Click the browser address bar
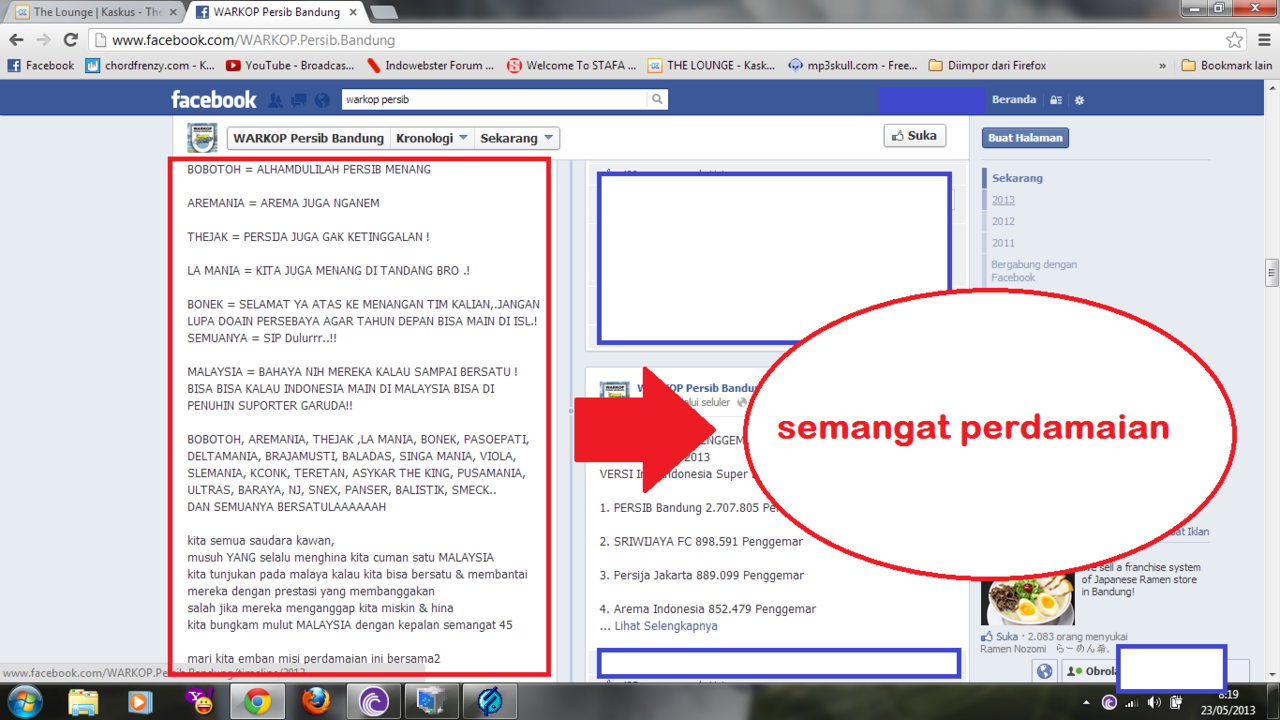 pos(660,40)
